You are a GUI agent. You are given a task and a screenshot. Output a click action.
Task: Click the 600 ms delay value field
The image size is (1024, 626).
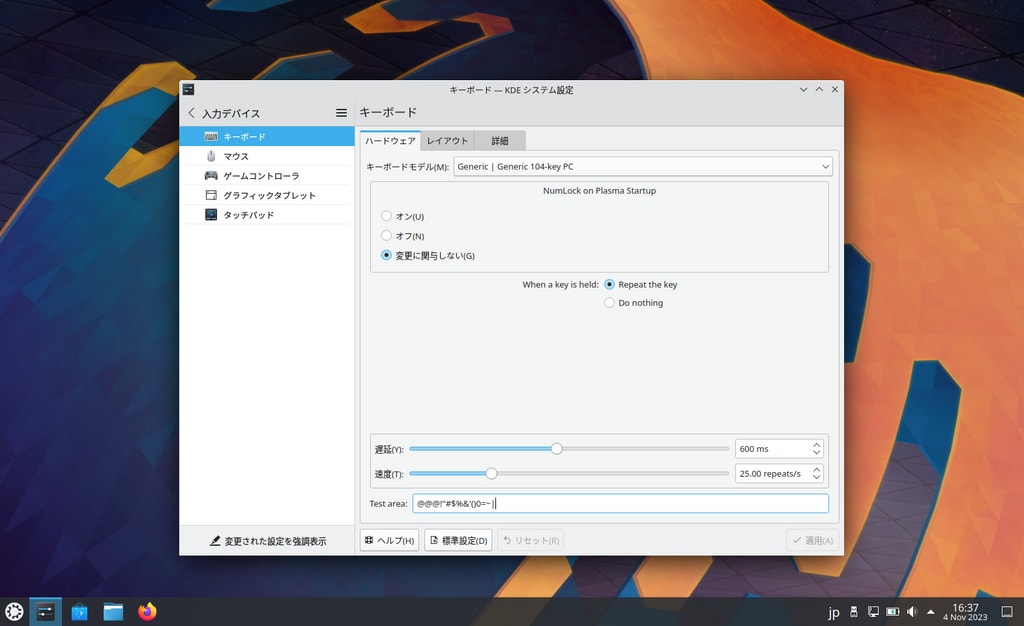click(x=773, y=449)
